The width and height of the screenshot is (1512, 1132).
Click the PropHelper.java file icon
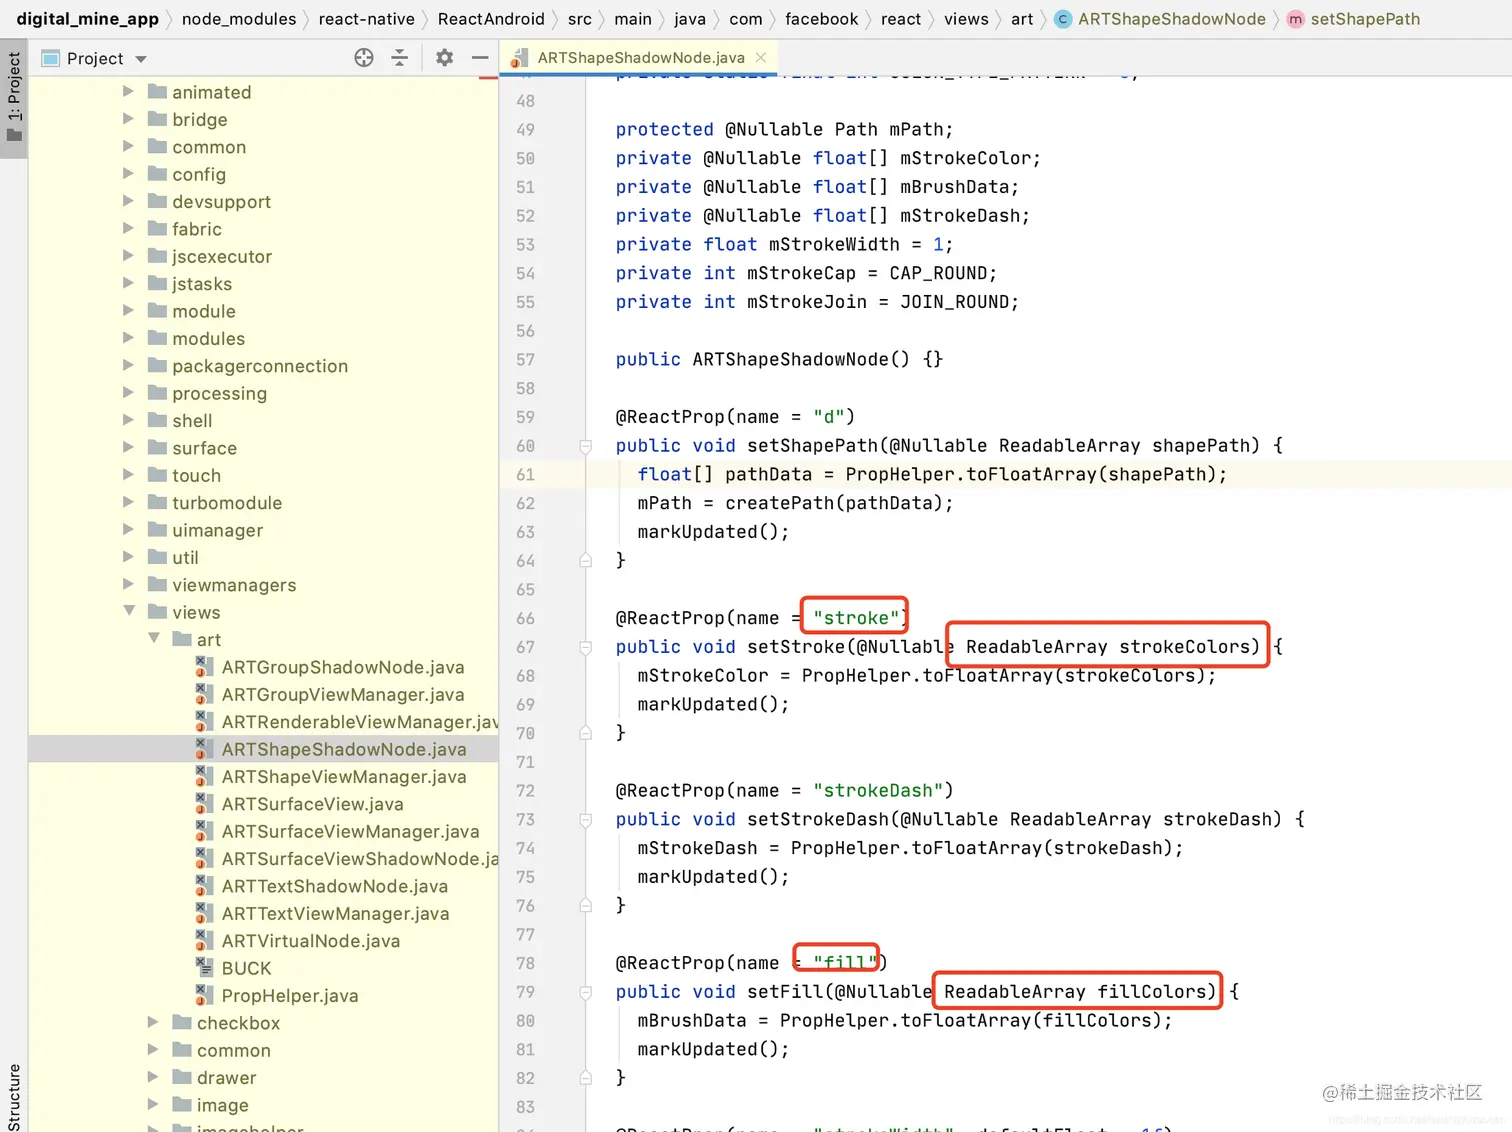[x=204, y=995]
